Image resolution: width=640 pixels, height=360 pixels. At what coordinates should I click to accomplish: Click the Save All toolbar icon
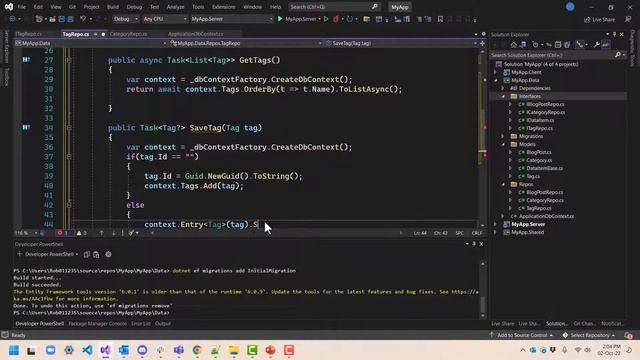click(71, 19)
